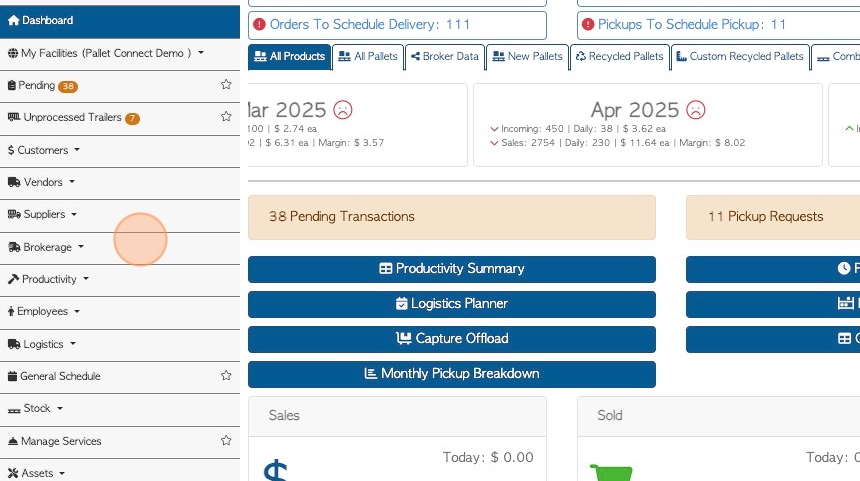Click the Employees person icon
860x481 pixels.
[11, 311]
